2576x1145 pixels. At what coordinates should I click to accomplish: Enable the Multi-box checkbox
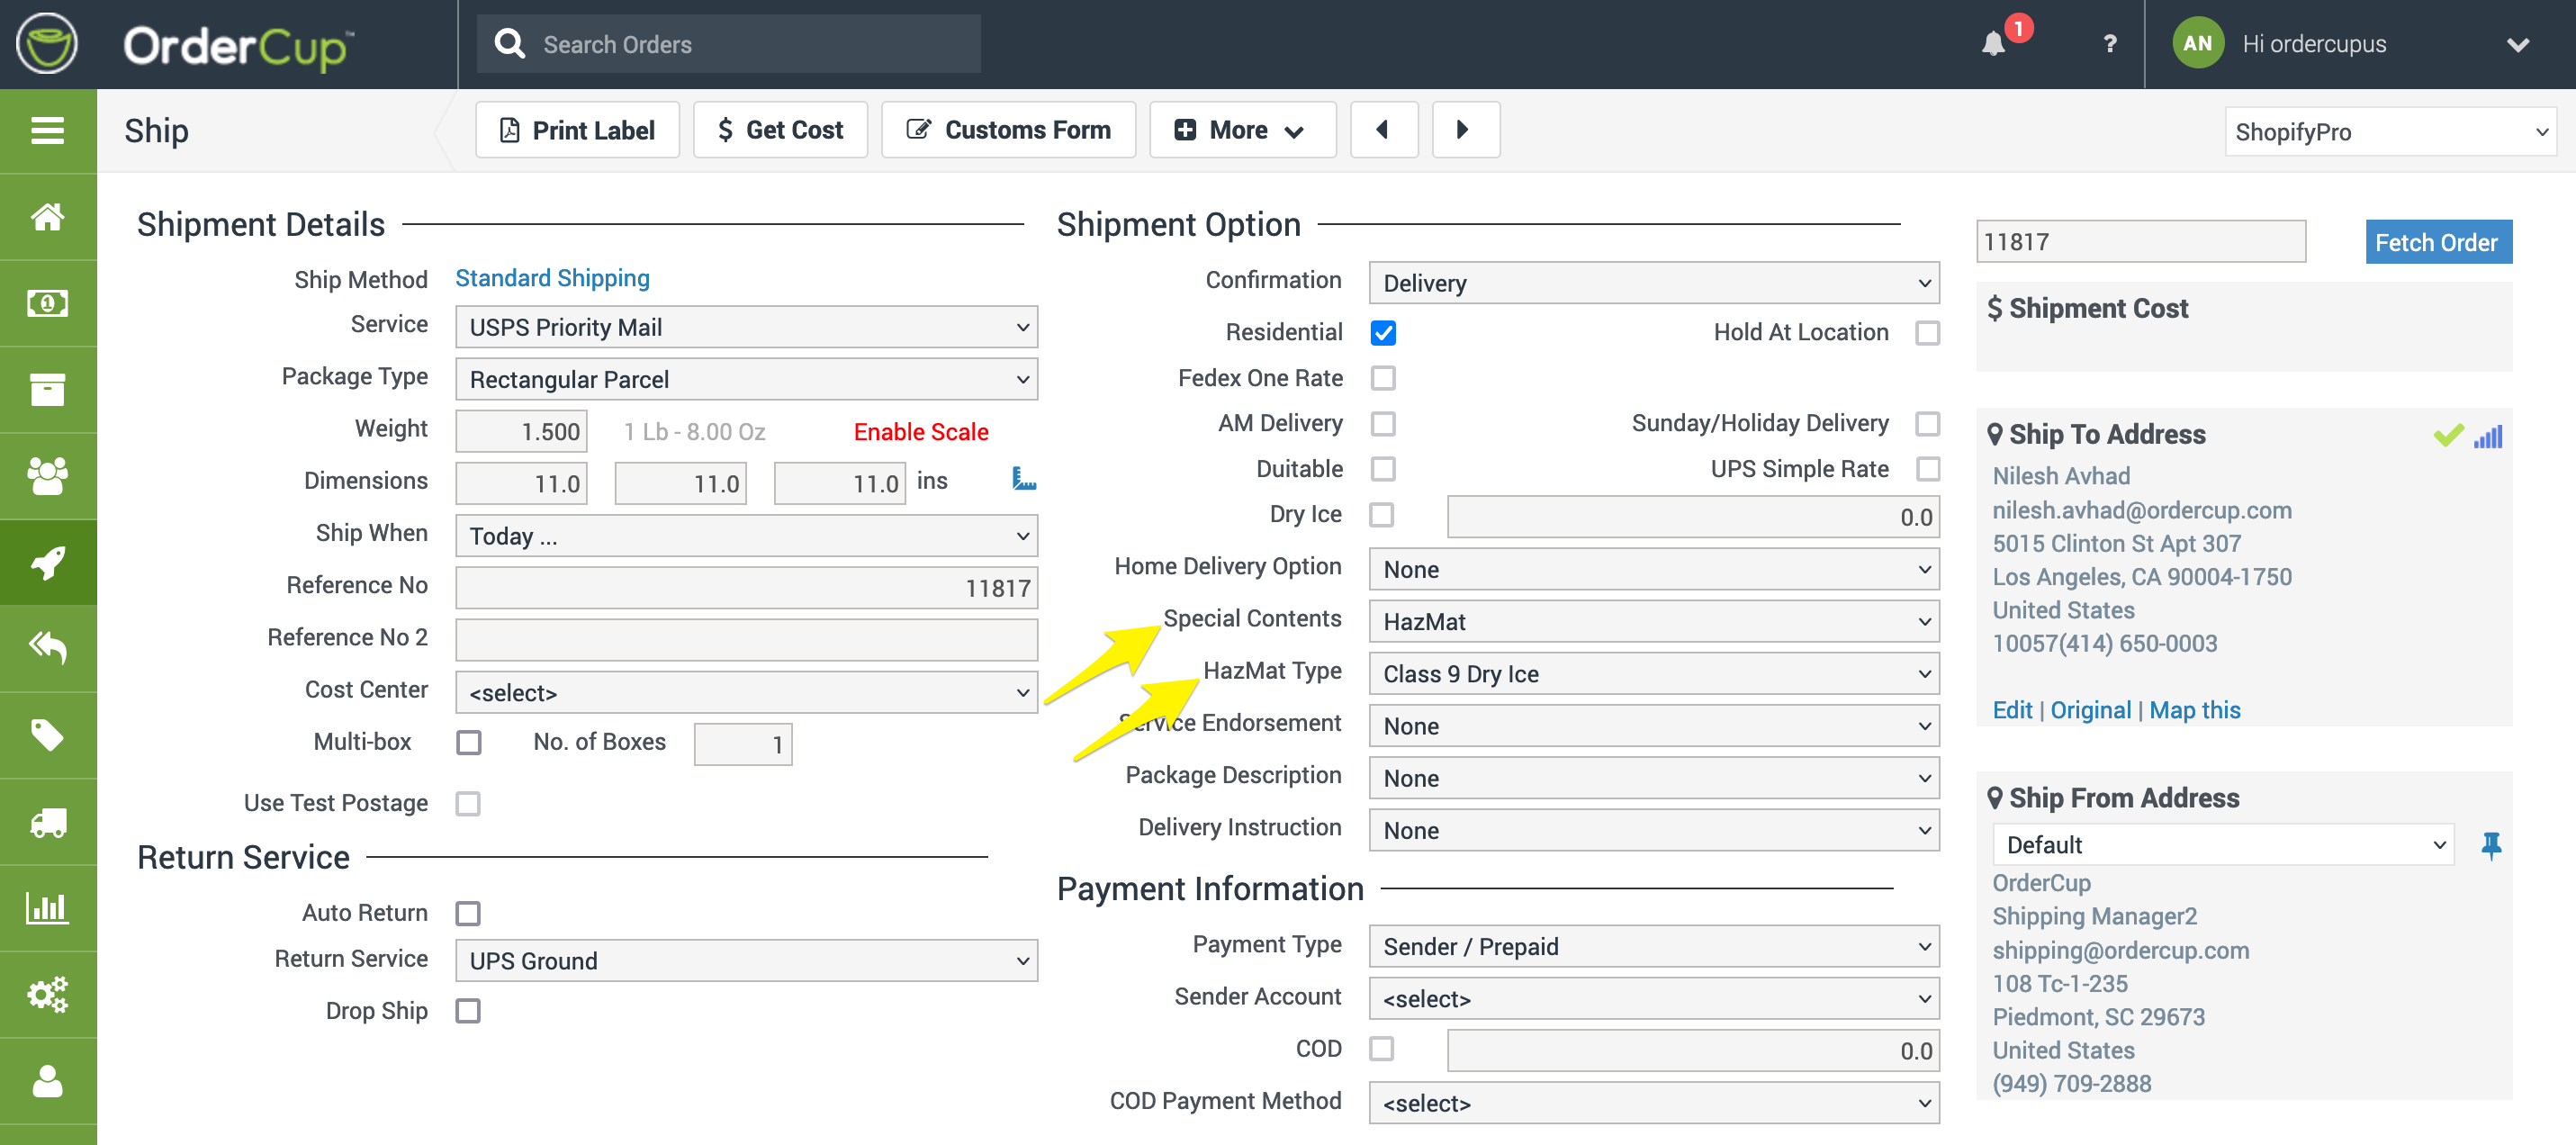[x=468, y=743]
